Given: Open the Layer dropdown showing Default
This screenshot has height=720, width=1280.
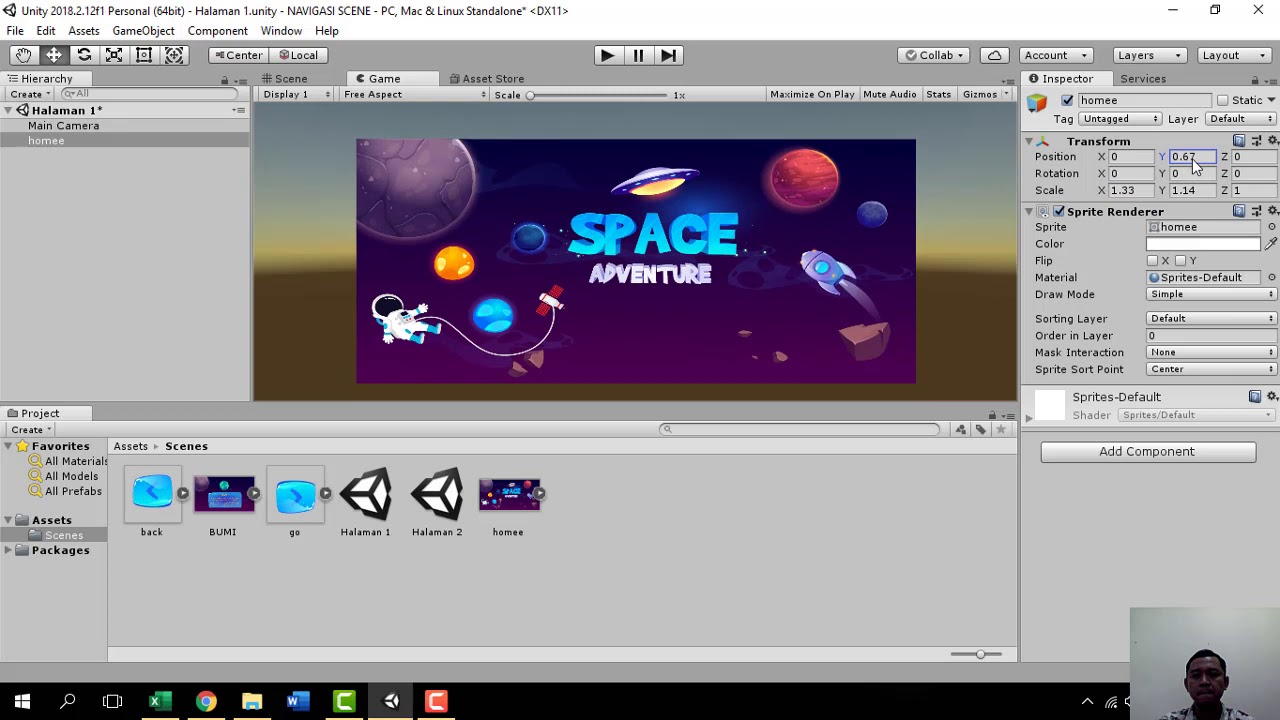Looking at the screenshot, I should click(x=1241, y=119).
